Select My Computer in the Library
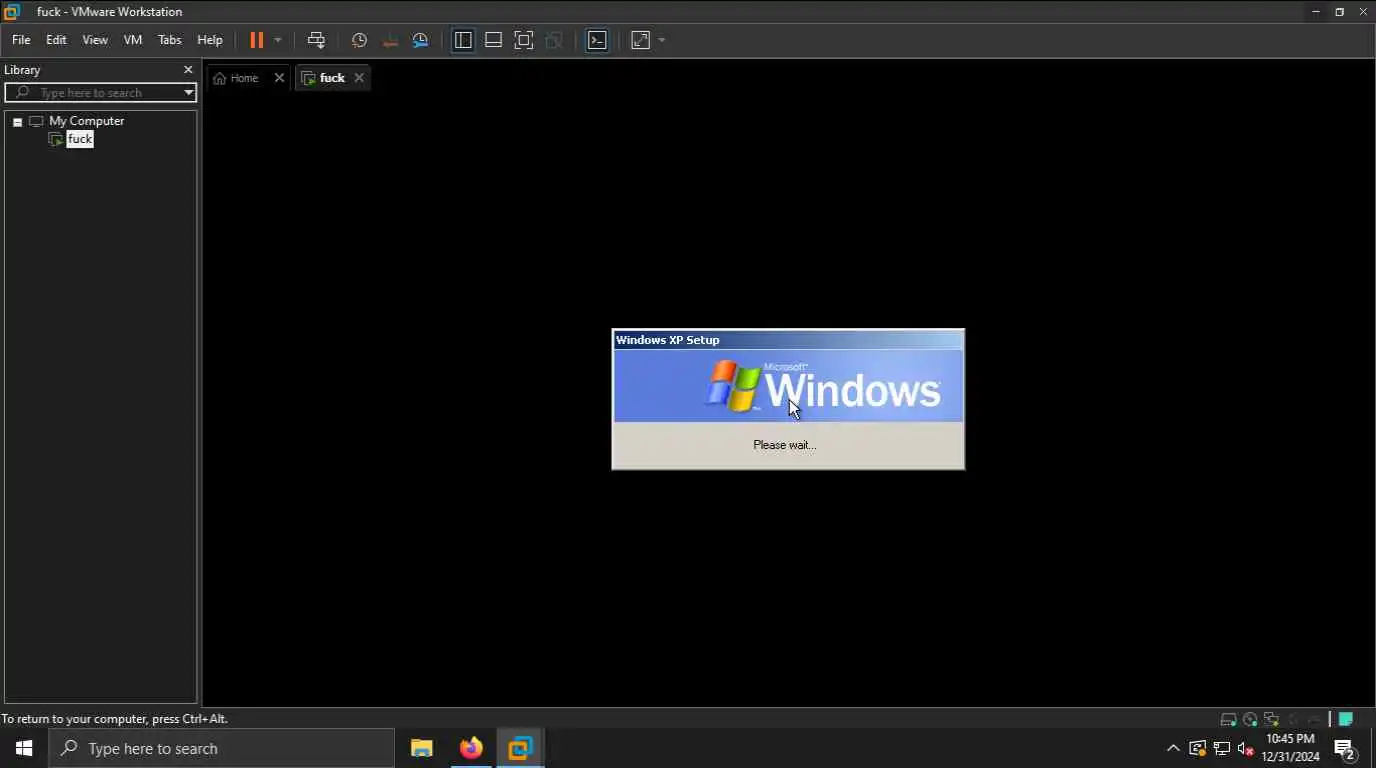The width and height of the screenshot is (1376, 768). (x=86, y=121)
